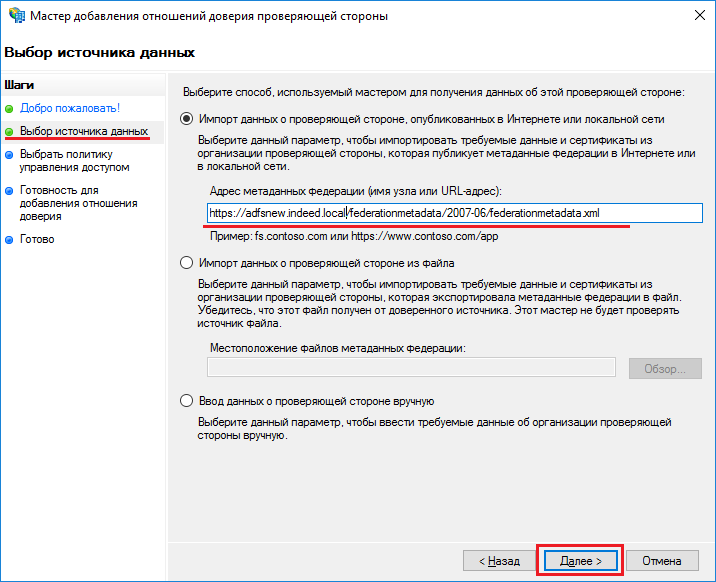Click green bullet beside Выбор источника данных
The image size is (716, 582).
10,131
